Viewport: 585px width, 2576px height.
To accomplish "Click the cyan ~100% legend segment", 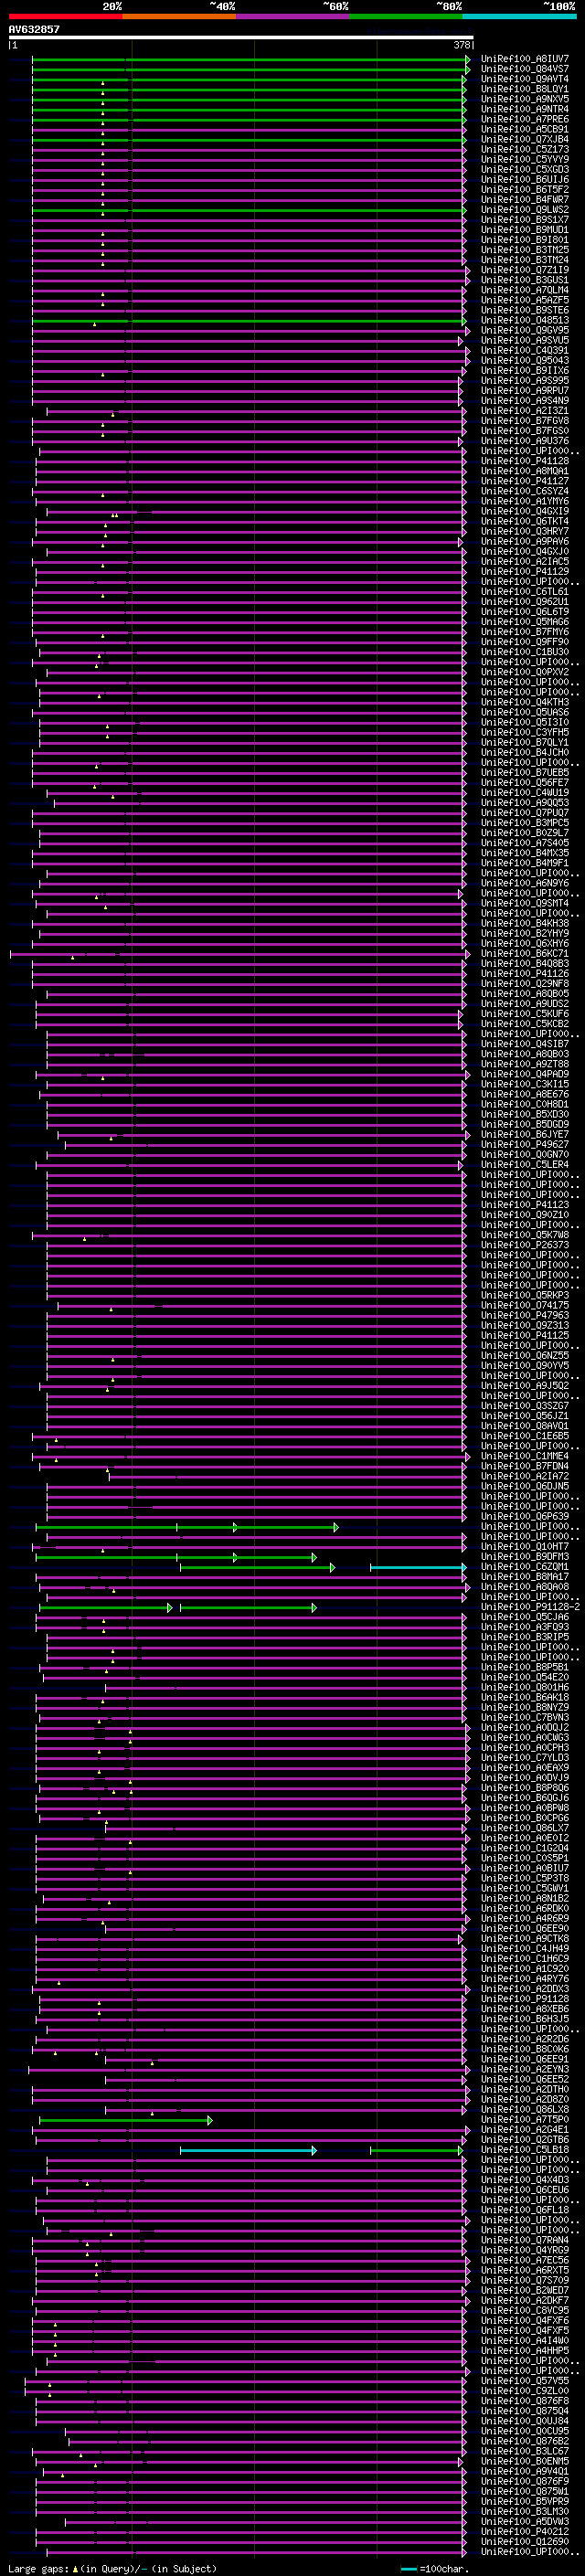I will (520, 16).
